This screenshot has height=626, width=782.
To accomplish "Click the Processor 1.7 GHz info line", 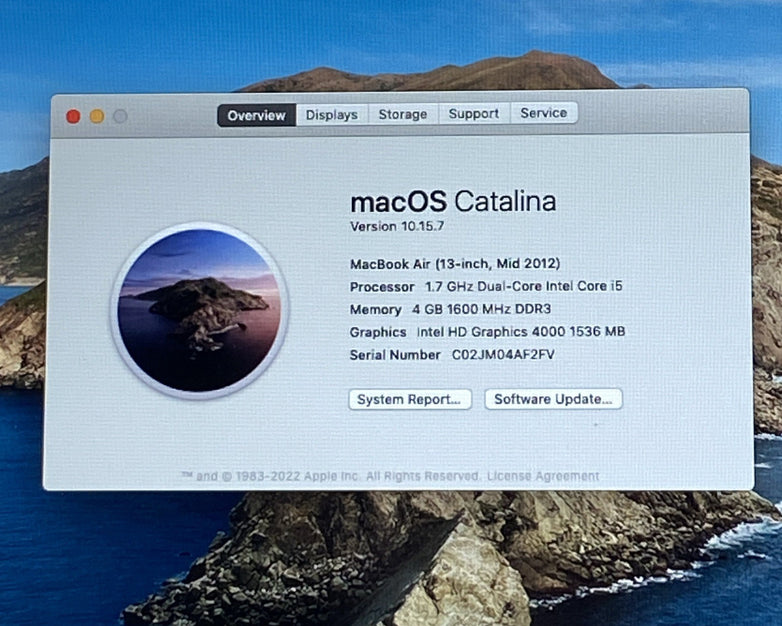I will [486, 286].
